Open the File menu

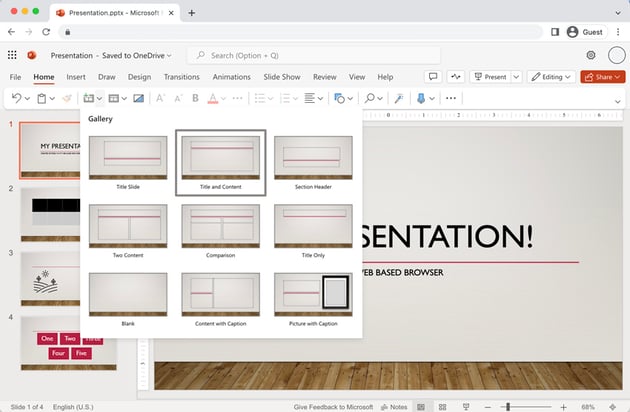tap(15, 76)
